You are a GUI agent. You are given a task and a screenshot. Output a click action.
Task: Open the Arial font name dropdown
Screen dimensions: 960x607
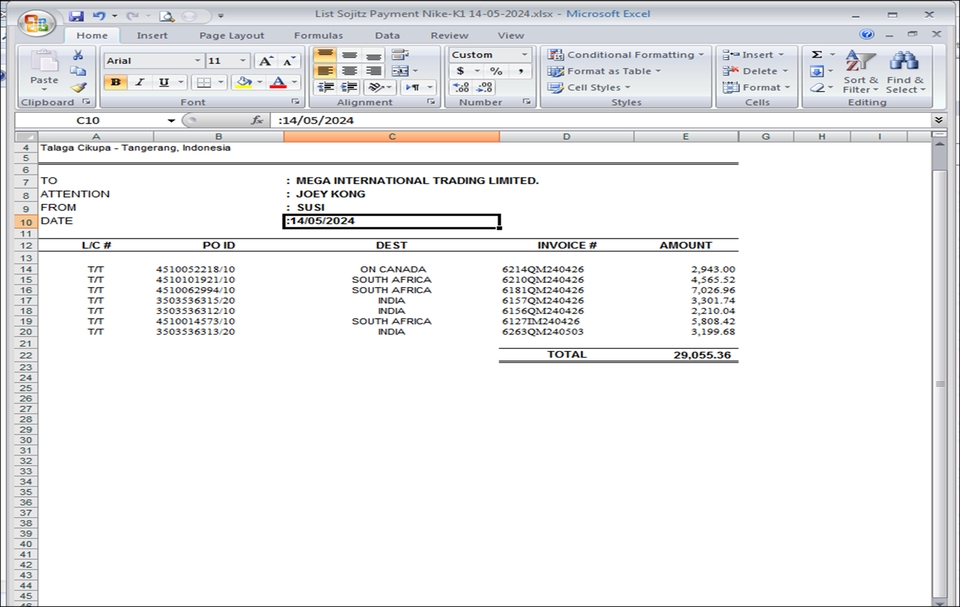pyautogui.click(x=198, y=61)
